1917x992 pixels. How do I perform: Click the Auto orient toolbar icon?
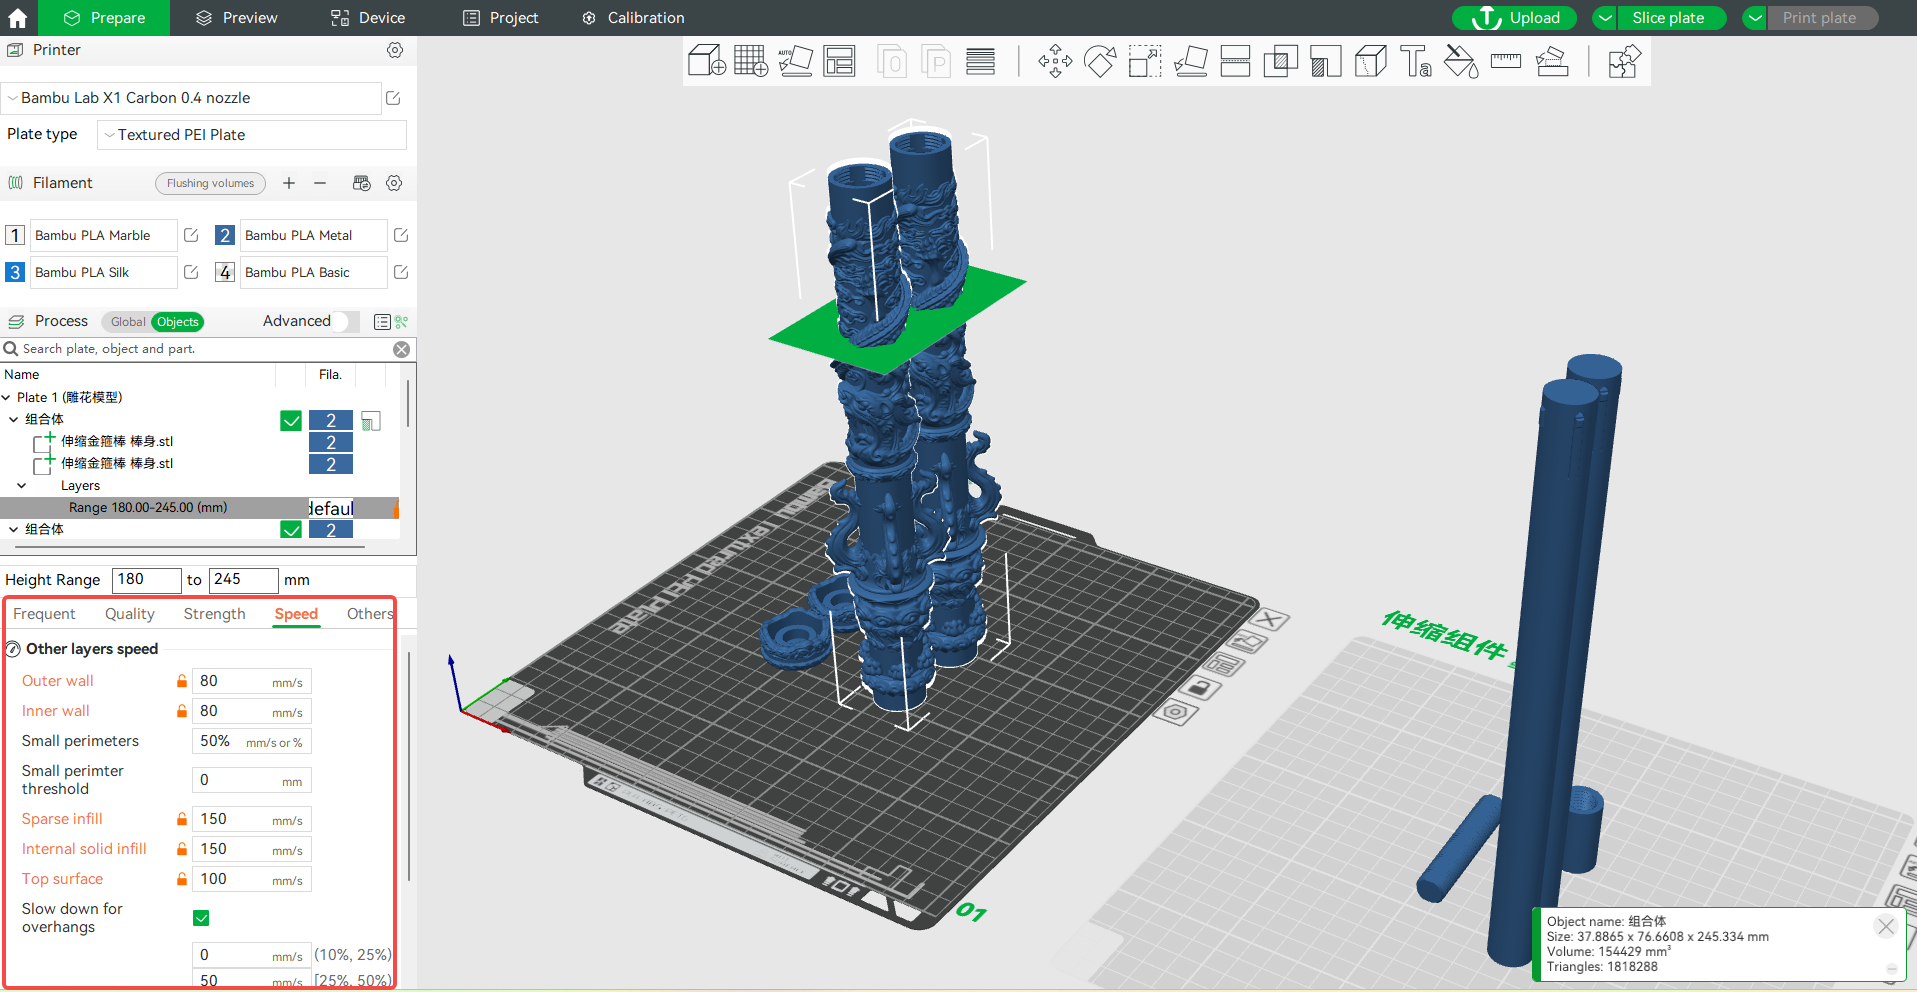tap(796, 61)
